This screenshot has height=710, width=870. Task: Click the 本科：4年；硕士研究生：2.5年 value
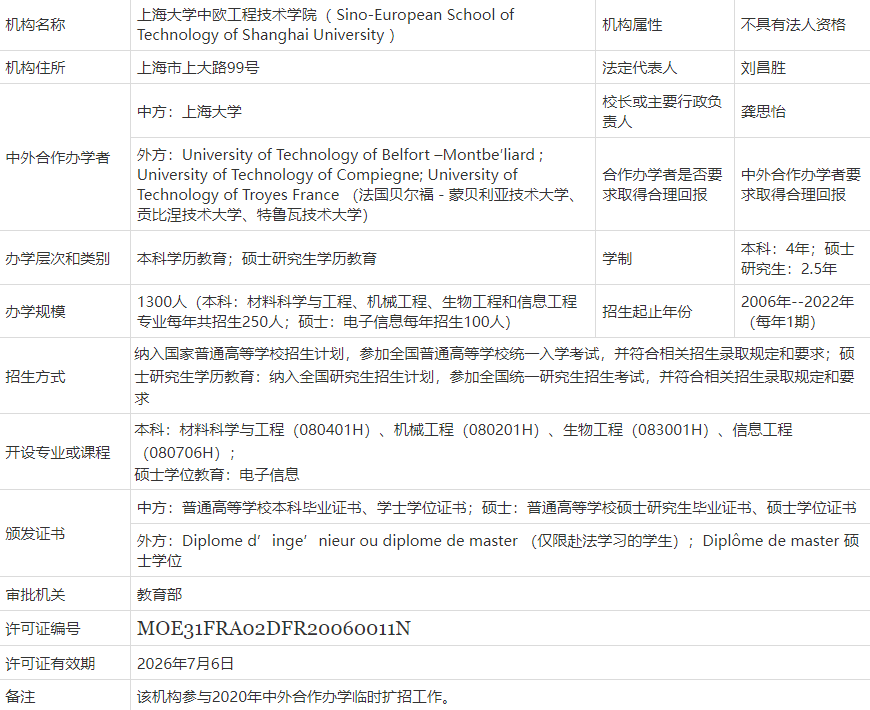797,258
